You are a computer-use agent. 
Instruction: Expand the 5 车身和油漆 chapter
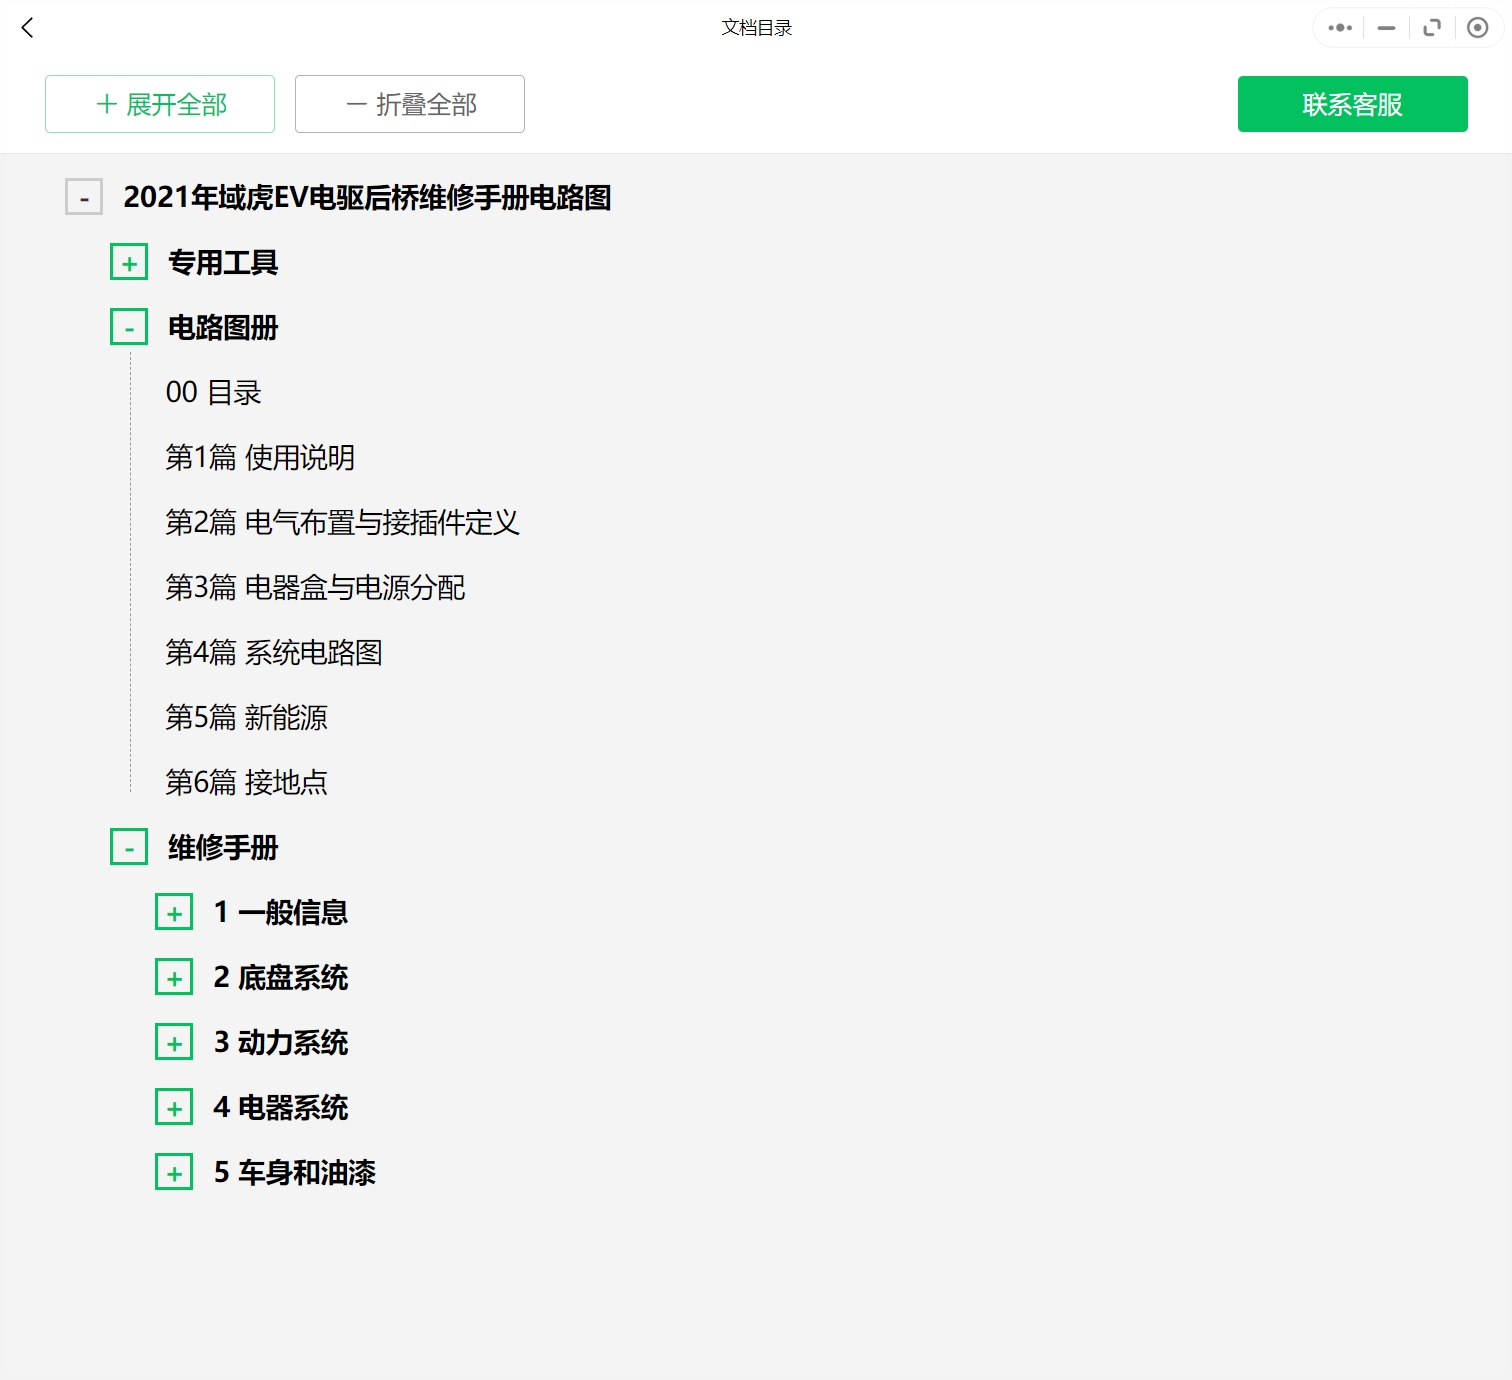(x=174, y=1173)
